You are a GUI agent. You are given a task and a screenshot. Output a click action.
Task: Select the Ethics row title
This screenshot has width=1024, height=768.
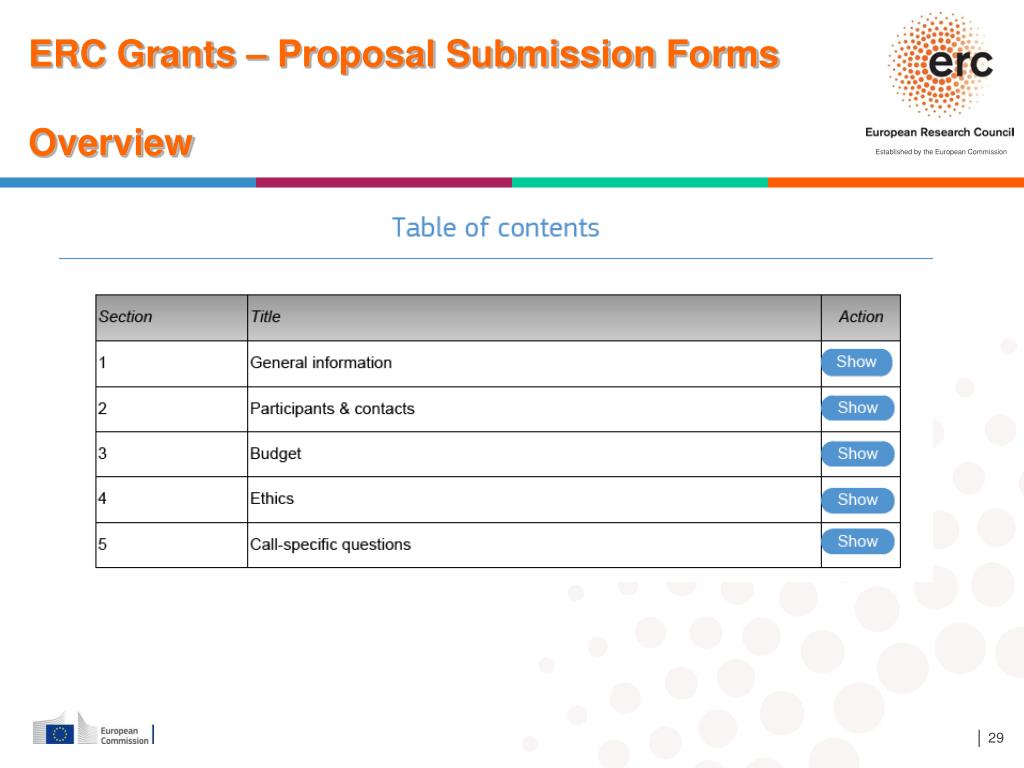pyautogui.click(x=272, y=498)
